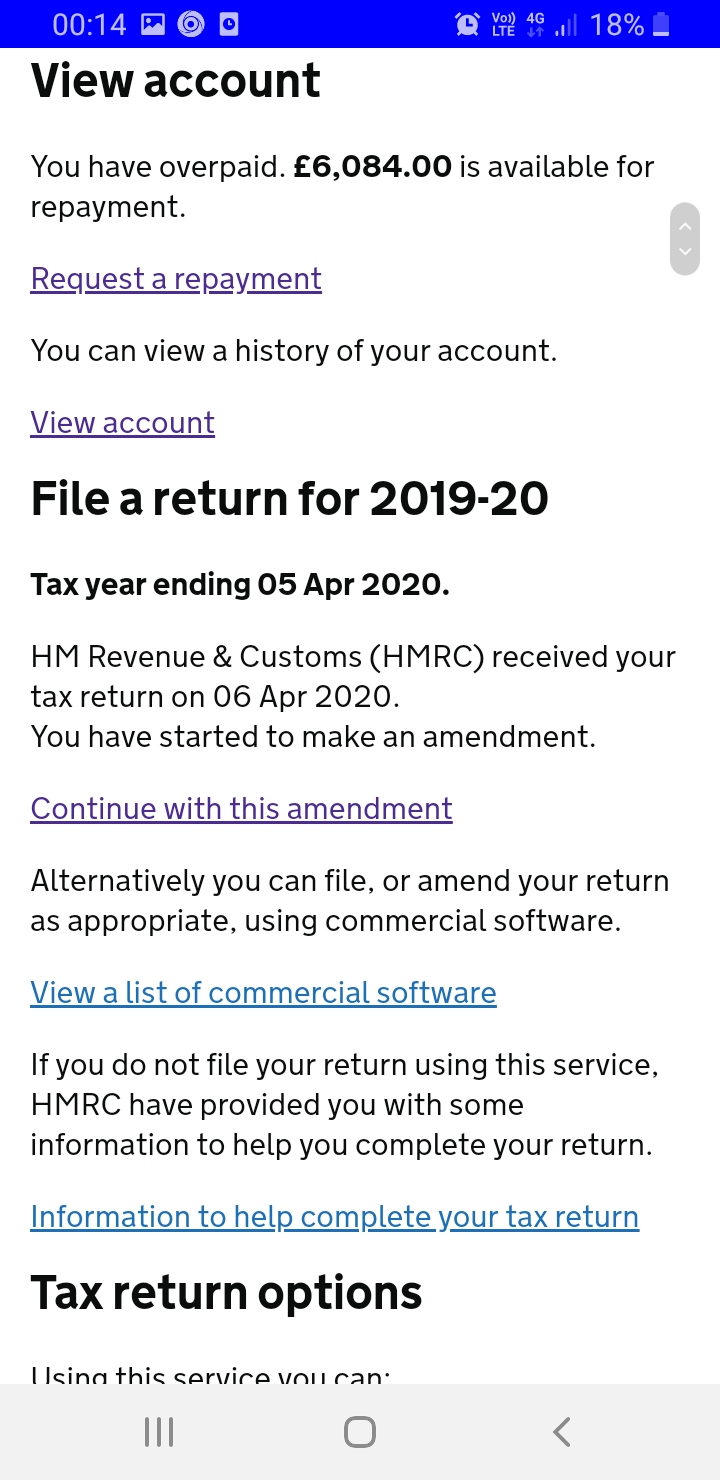Tap the 18% battery percentage text

pos(617,24)
